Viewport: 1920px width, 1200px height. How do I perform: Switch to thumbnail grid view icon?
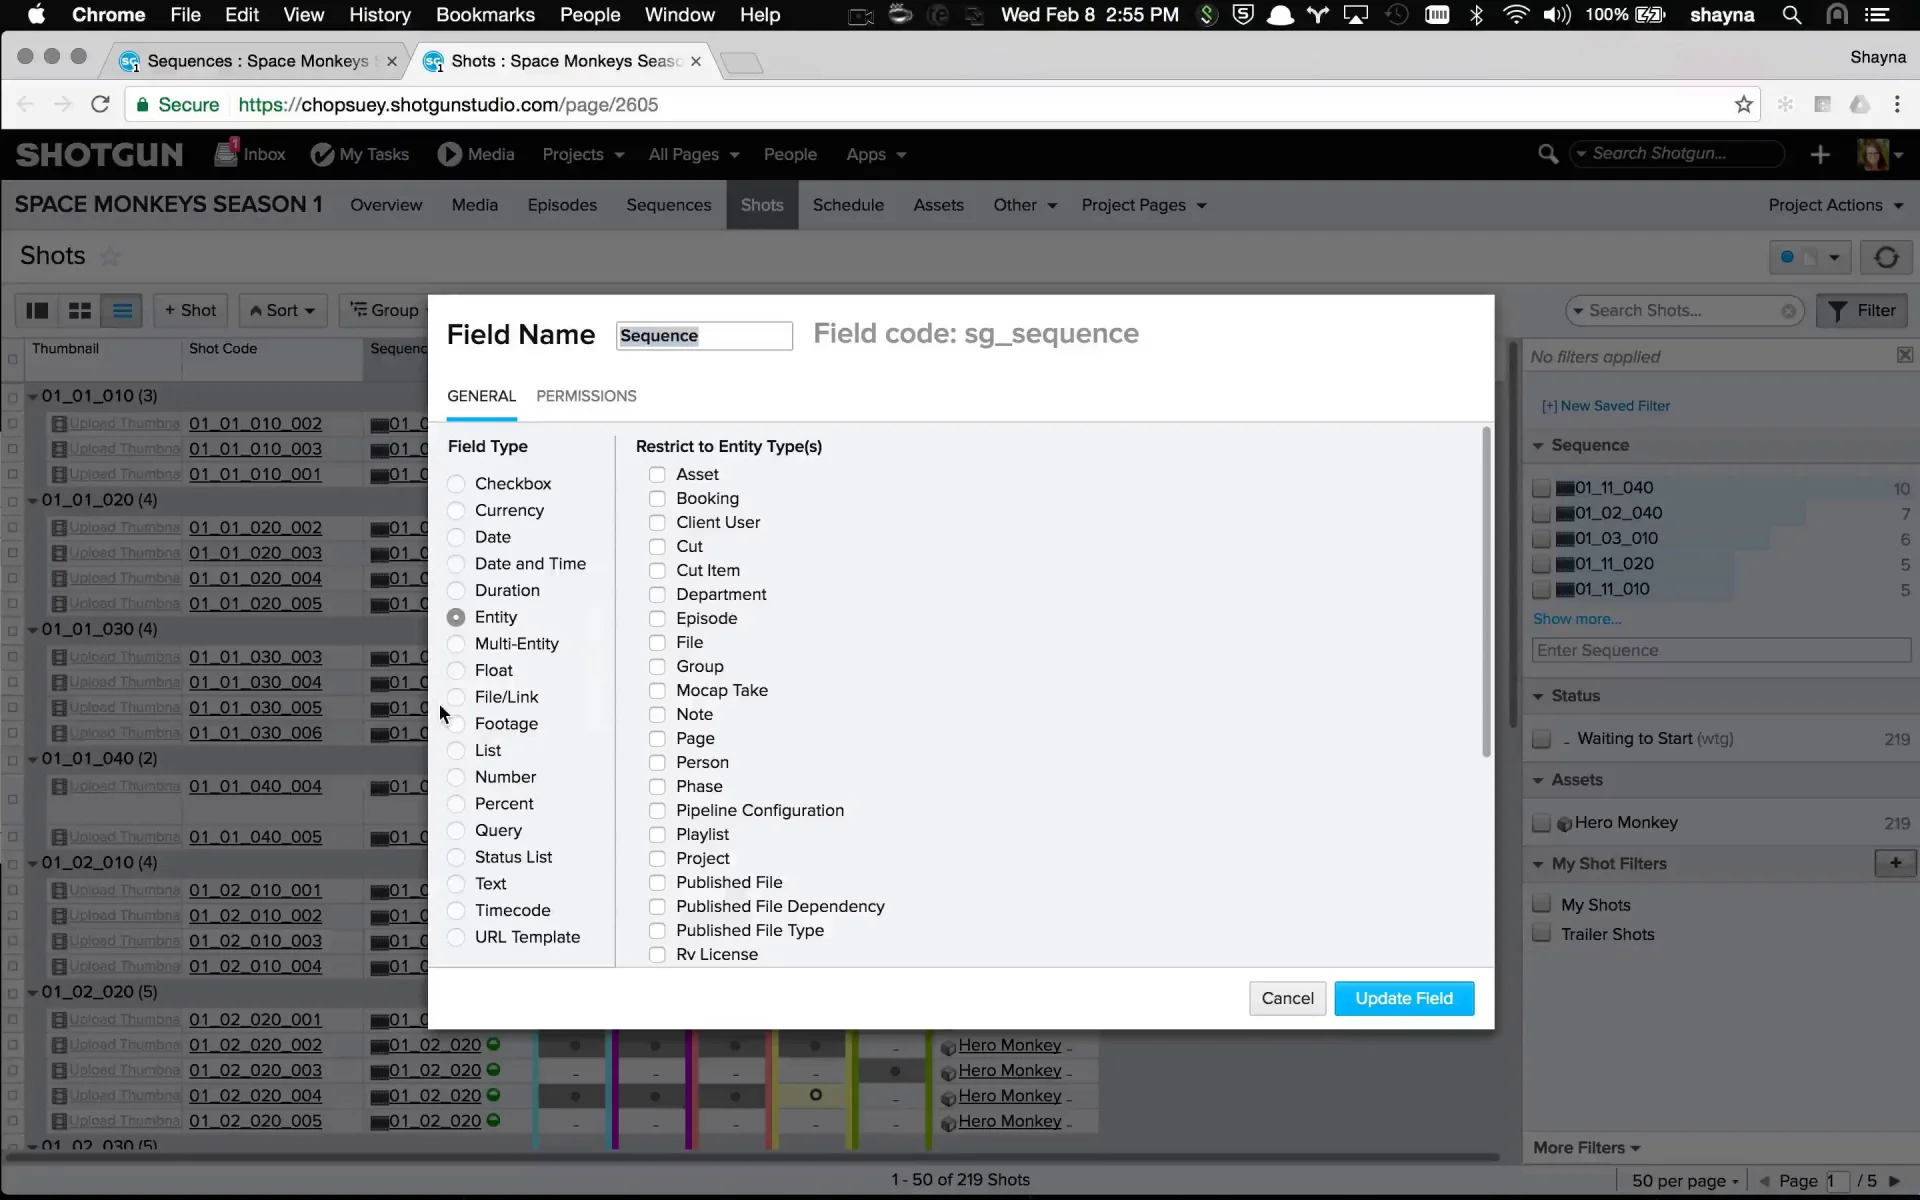pos(80,310)
